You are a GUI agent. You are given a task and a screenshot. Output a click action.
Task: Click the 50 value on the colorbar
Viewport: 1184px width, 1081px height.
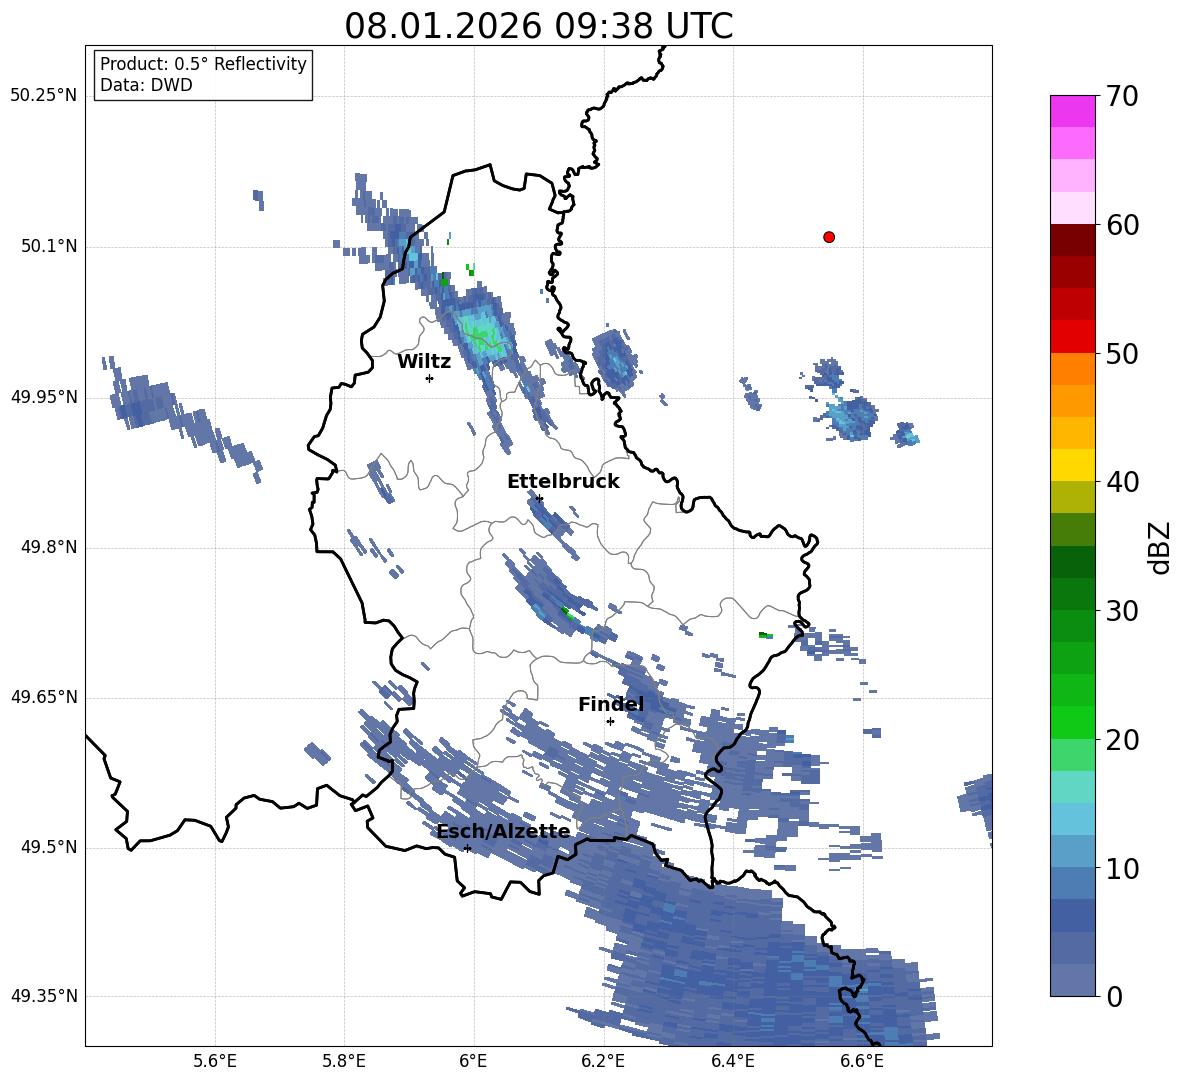pos(1122,353)
